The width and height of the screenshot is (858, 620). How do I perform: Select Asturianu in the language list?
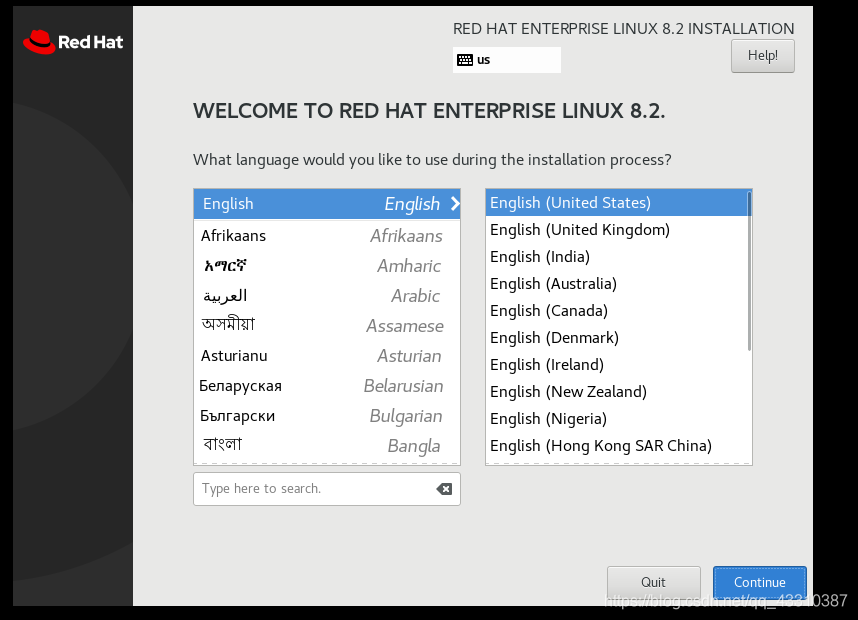tap(327, 356)
